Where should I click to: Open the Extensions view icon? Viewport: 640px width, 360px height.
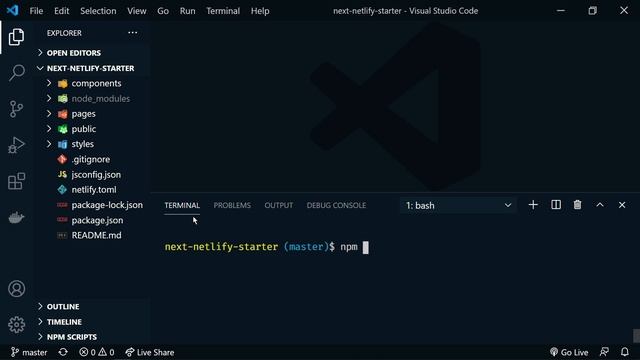(x=16, y=181)
